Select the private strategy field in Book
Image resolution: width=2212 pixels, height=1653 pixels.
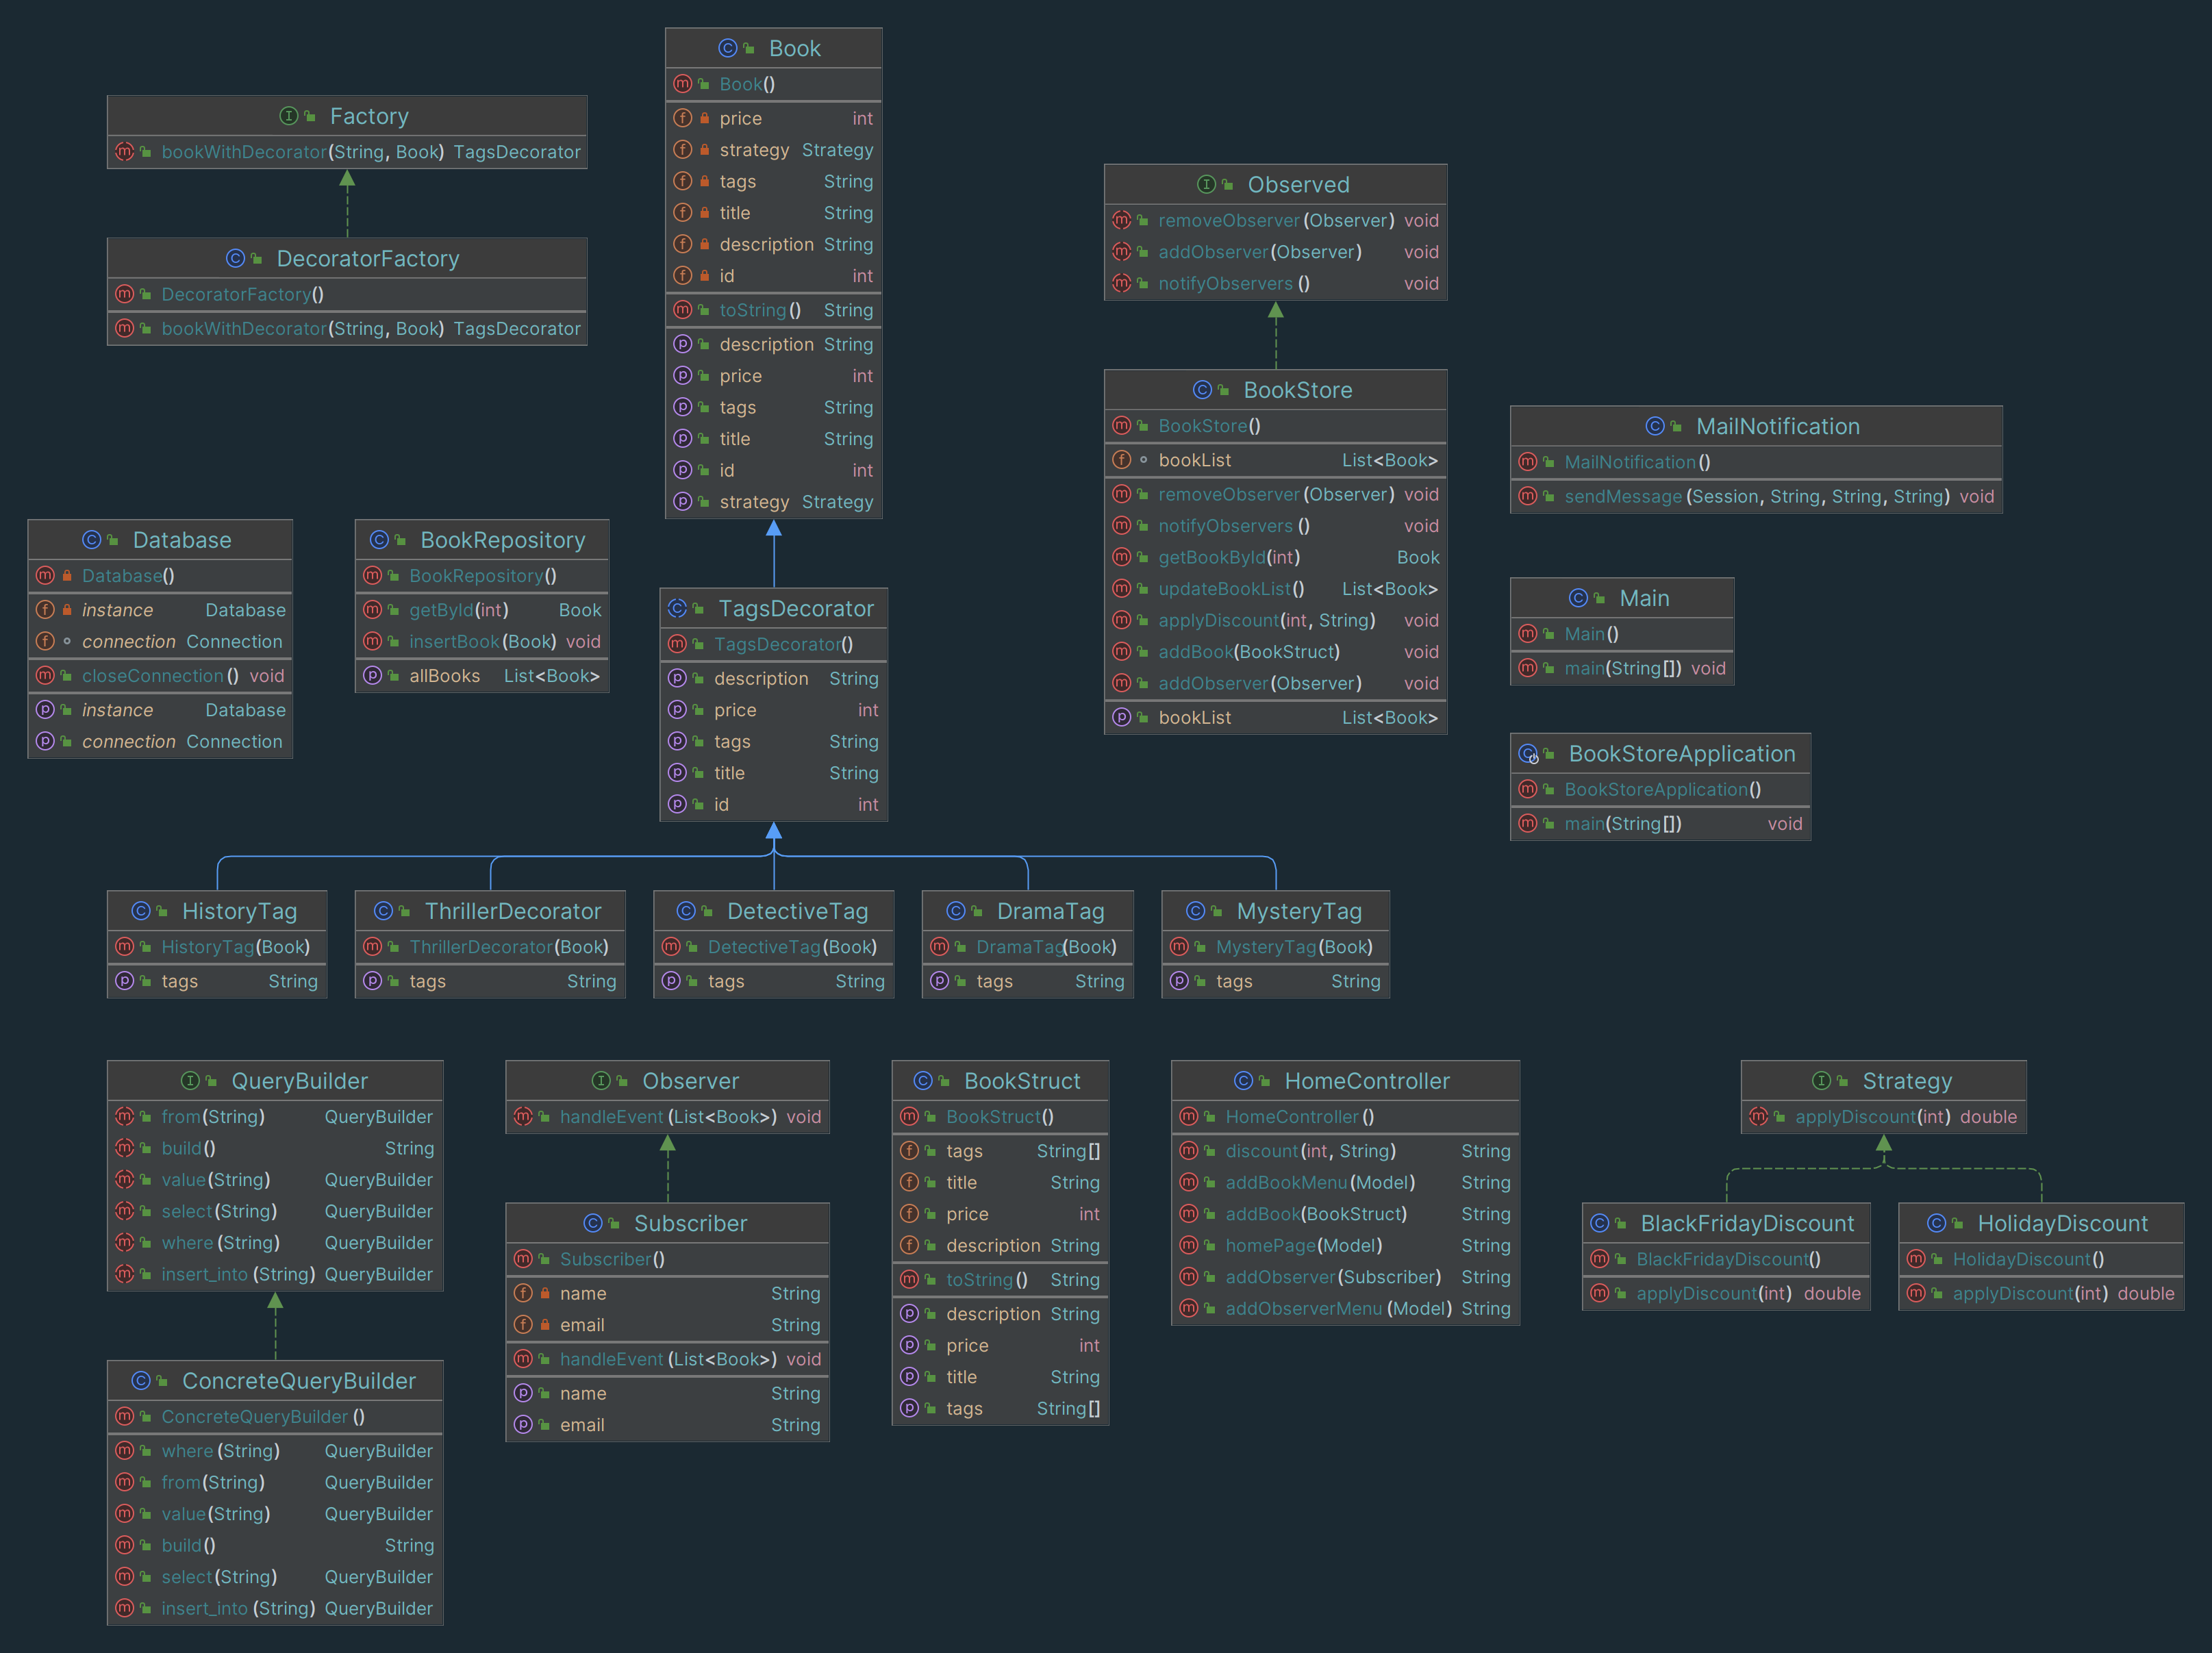773,150
